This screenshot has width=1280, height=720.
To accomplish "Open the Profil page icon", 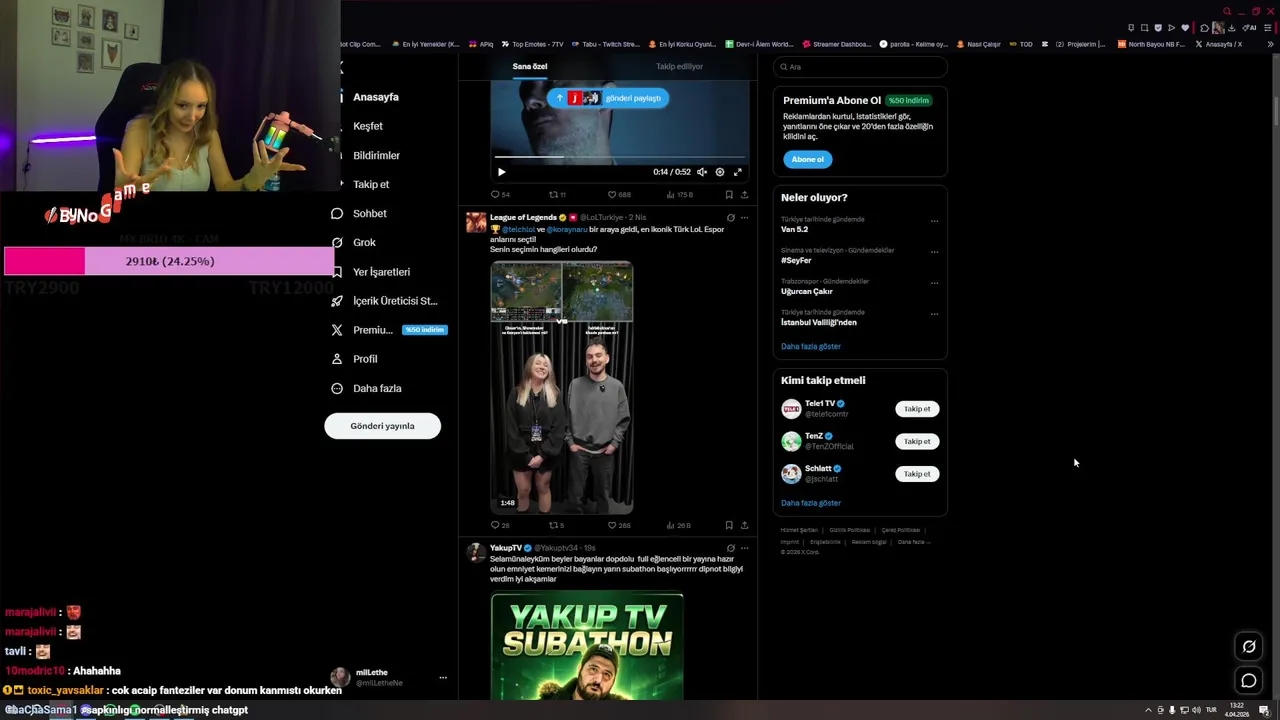I will 337,359.
